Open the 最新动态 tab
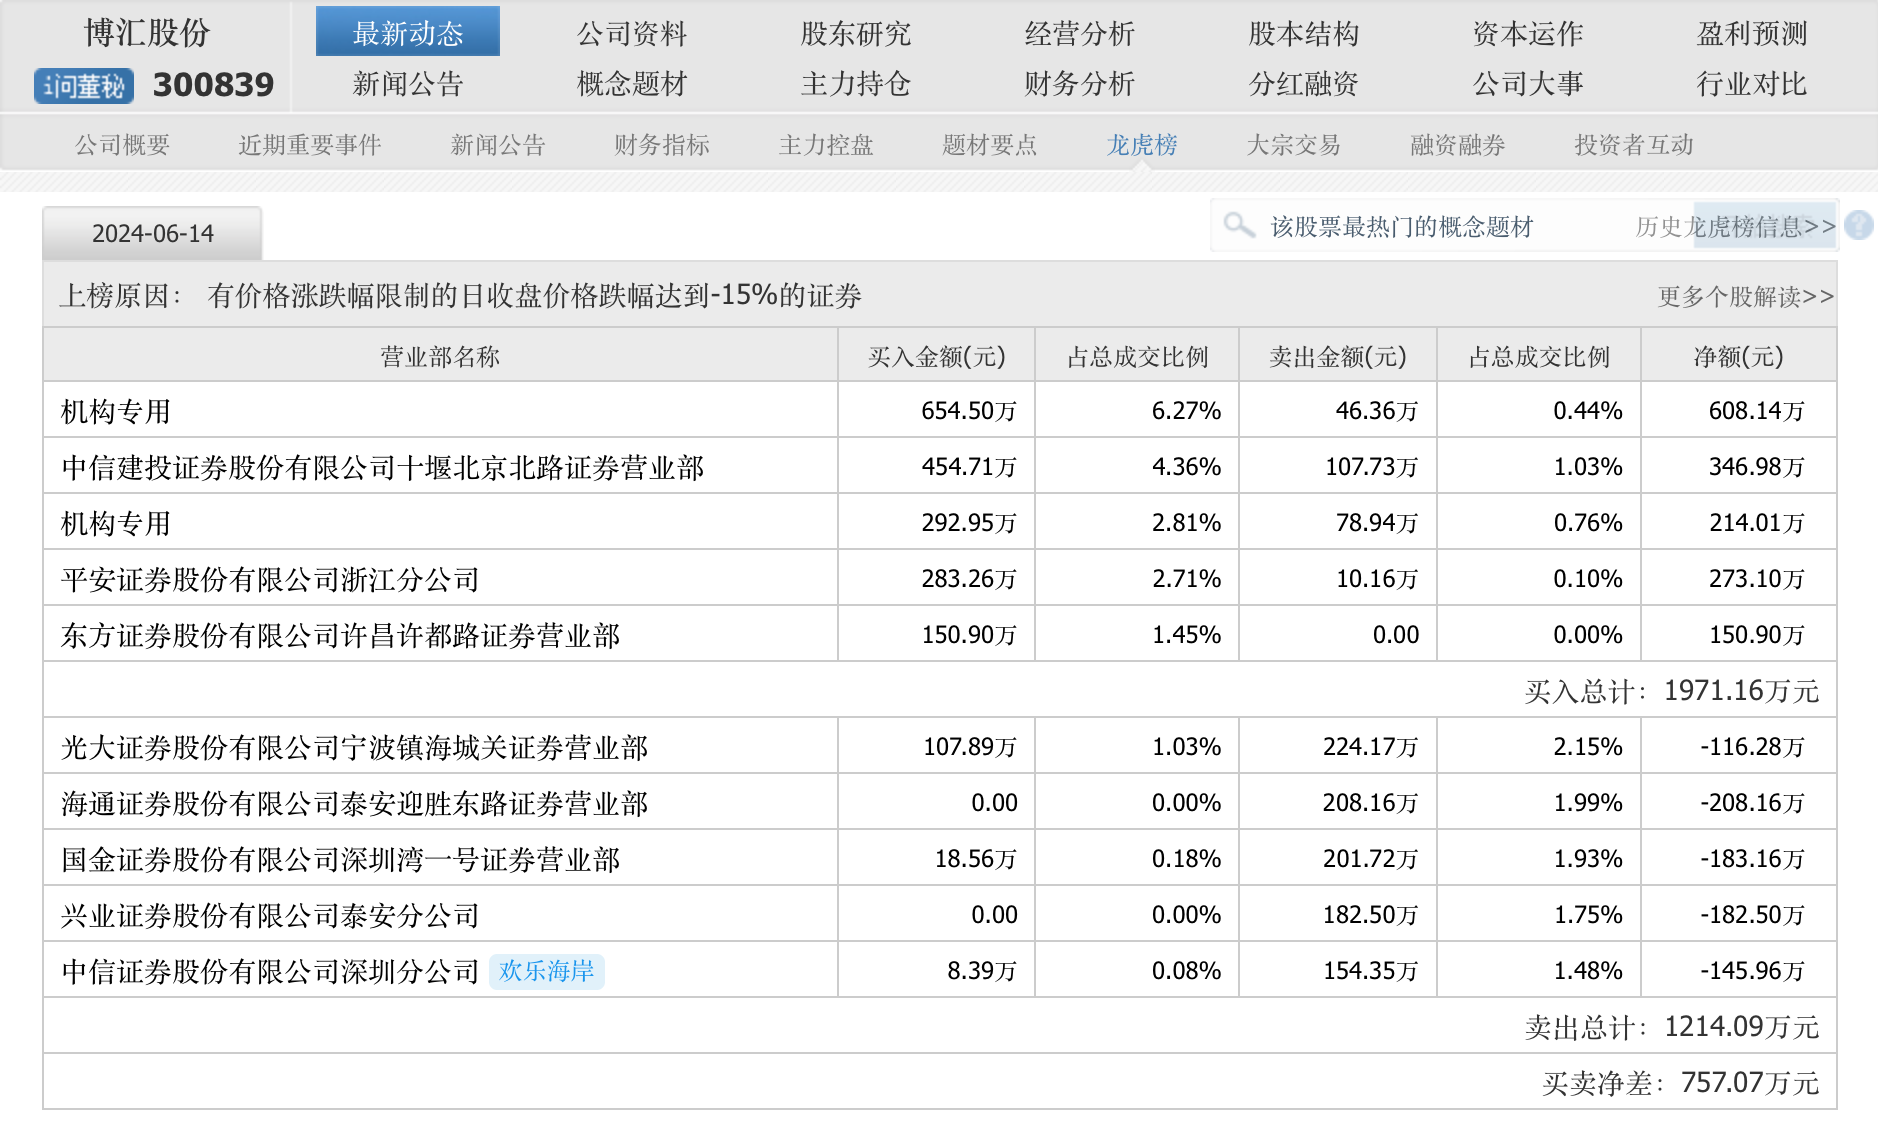This screenshot has width=1878, height=1126. coord(407,33)
